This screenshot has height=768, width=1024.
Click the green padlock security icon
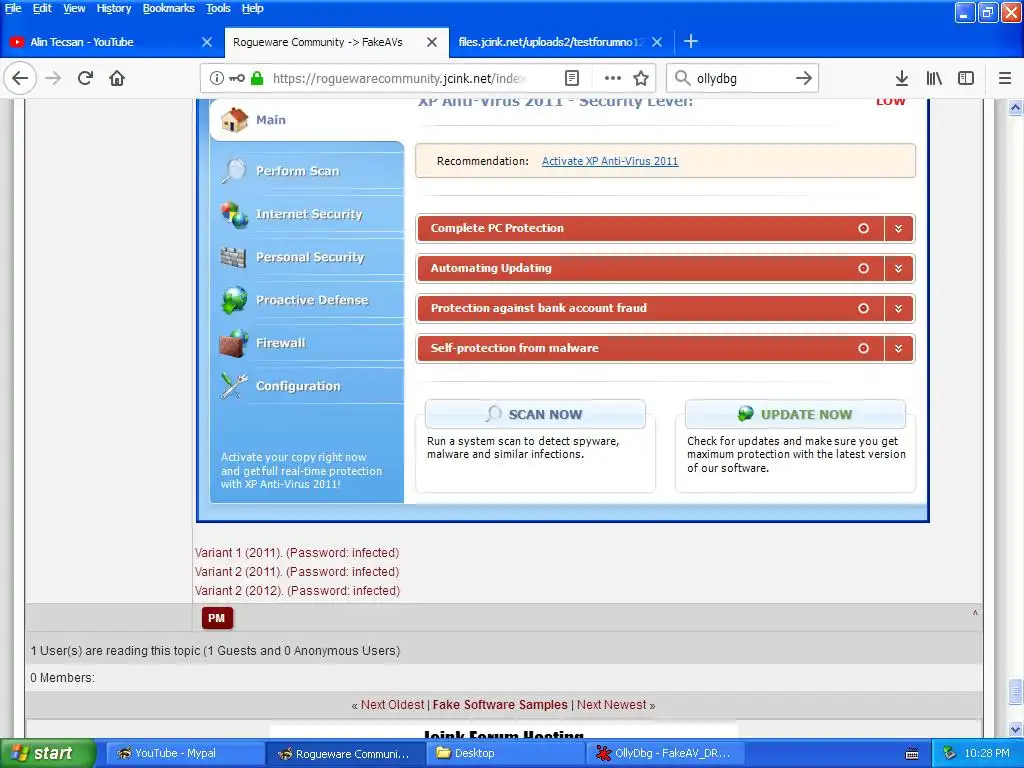tap(257, 78)
